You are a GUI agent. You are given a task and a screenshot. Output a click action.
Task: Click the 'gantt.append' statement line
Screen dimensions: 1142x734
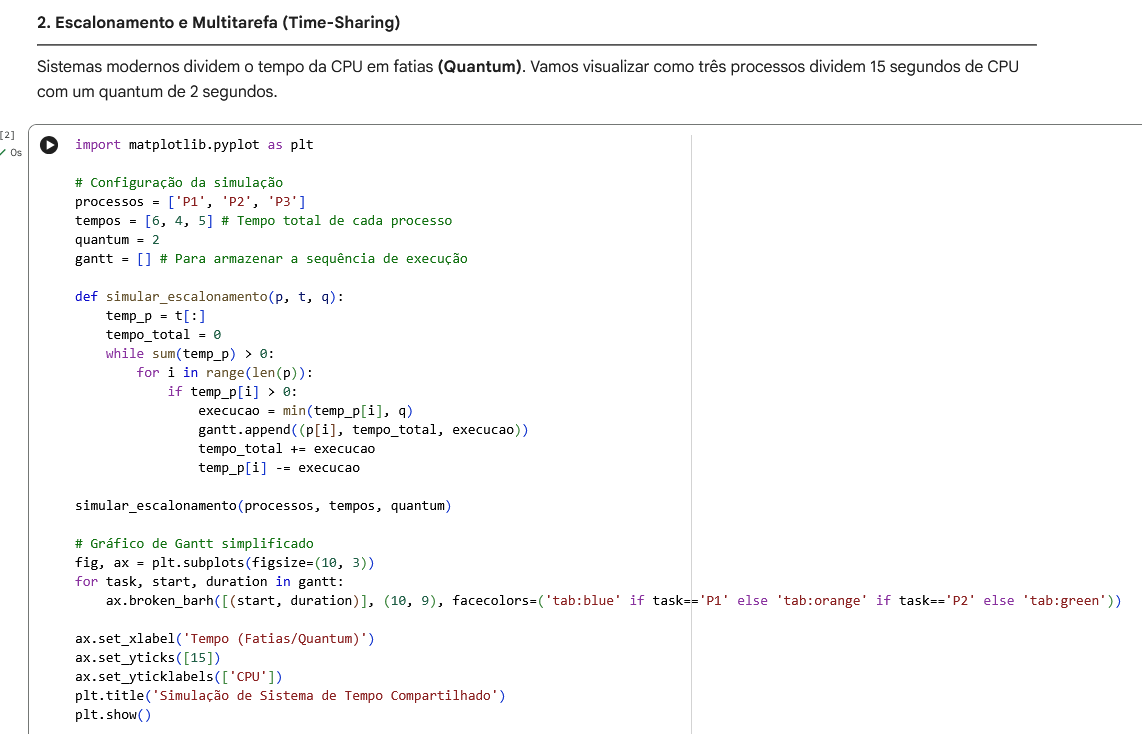click(362, 430)
